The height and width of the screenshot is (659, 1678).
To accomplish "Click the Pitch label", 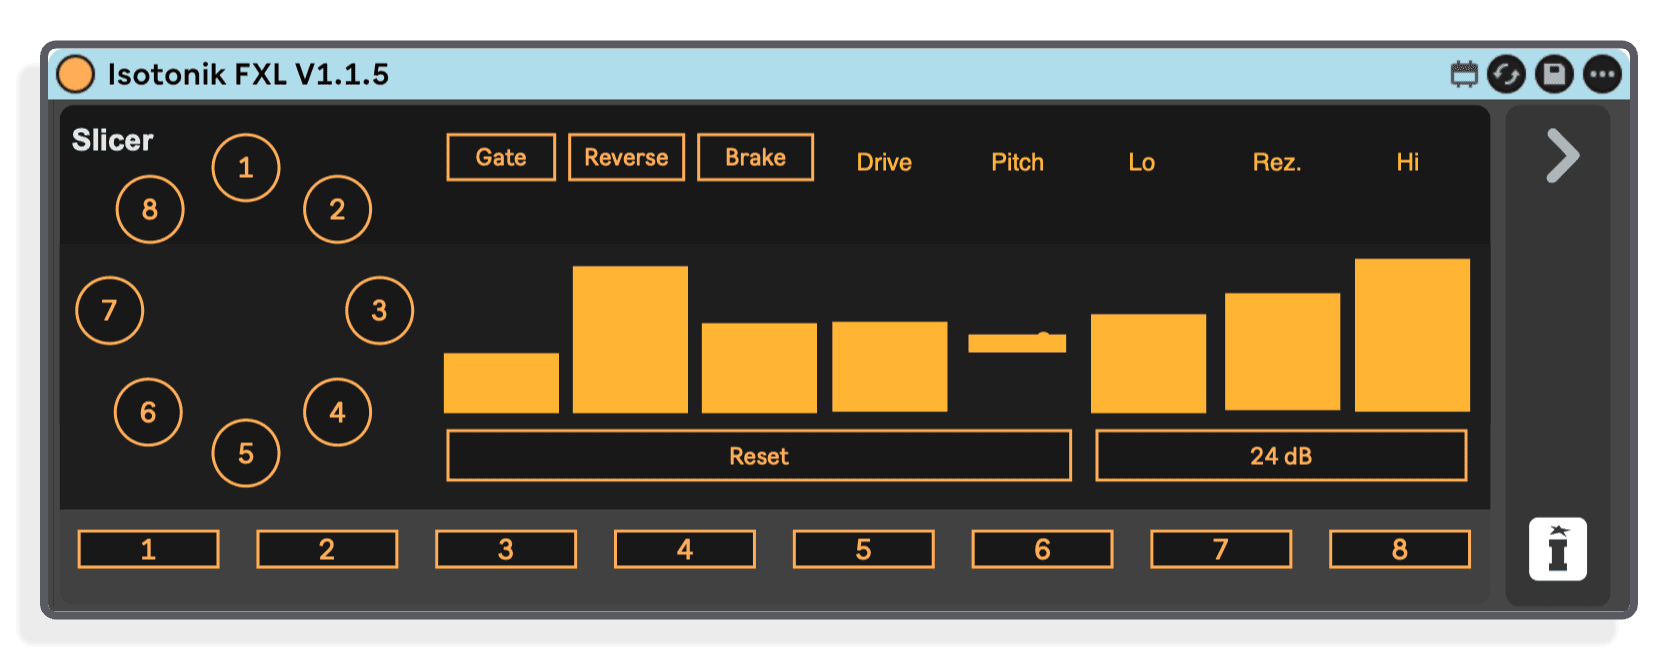I will click(x=1017, y=162).
